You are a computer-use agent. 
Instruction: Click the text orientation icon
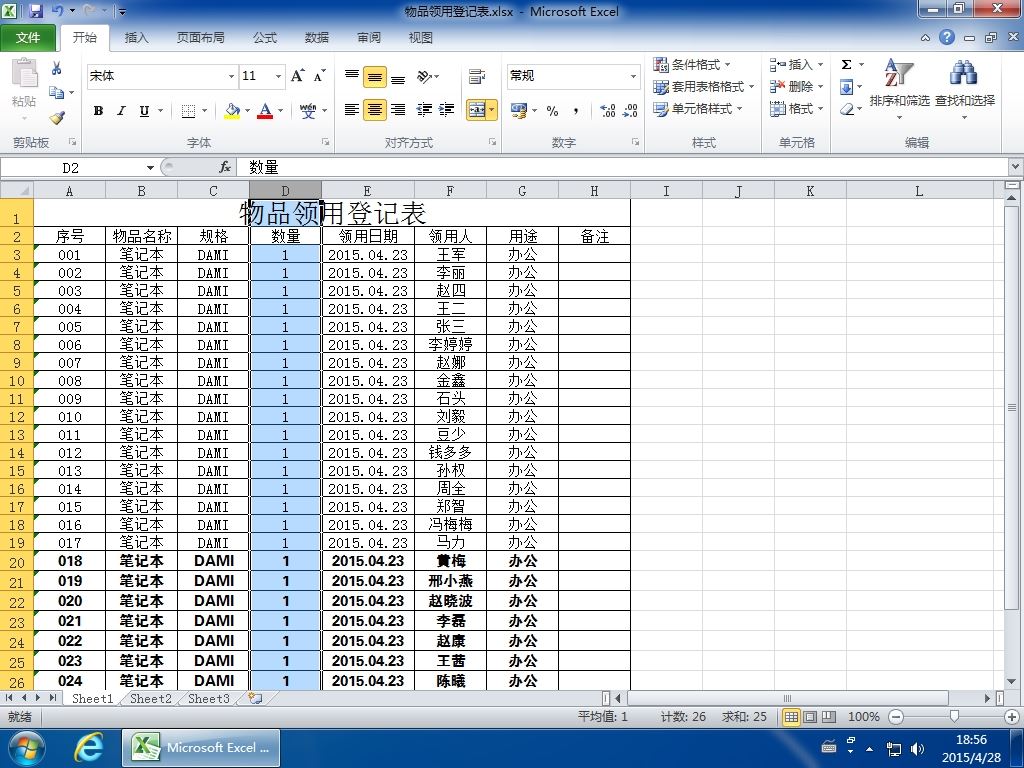pos(425,76)
